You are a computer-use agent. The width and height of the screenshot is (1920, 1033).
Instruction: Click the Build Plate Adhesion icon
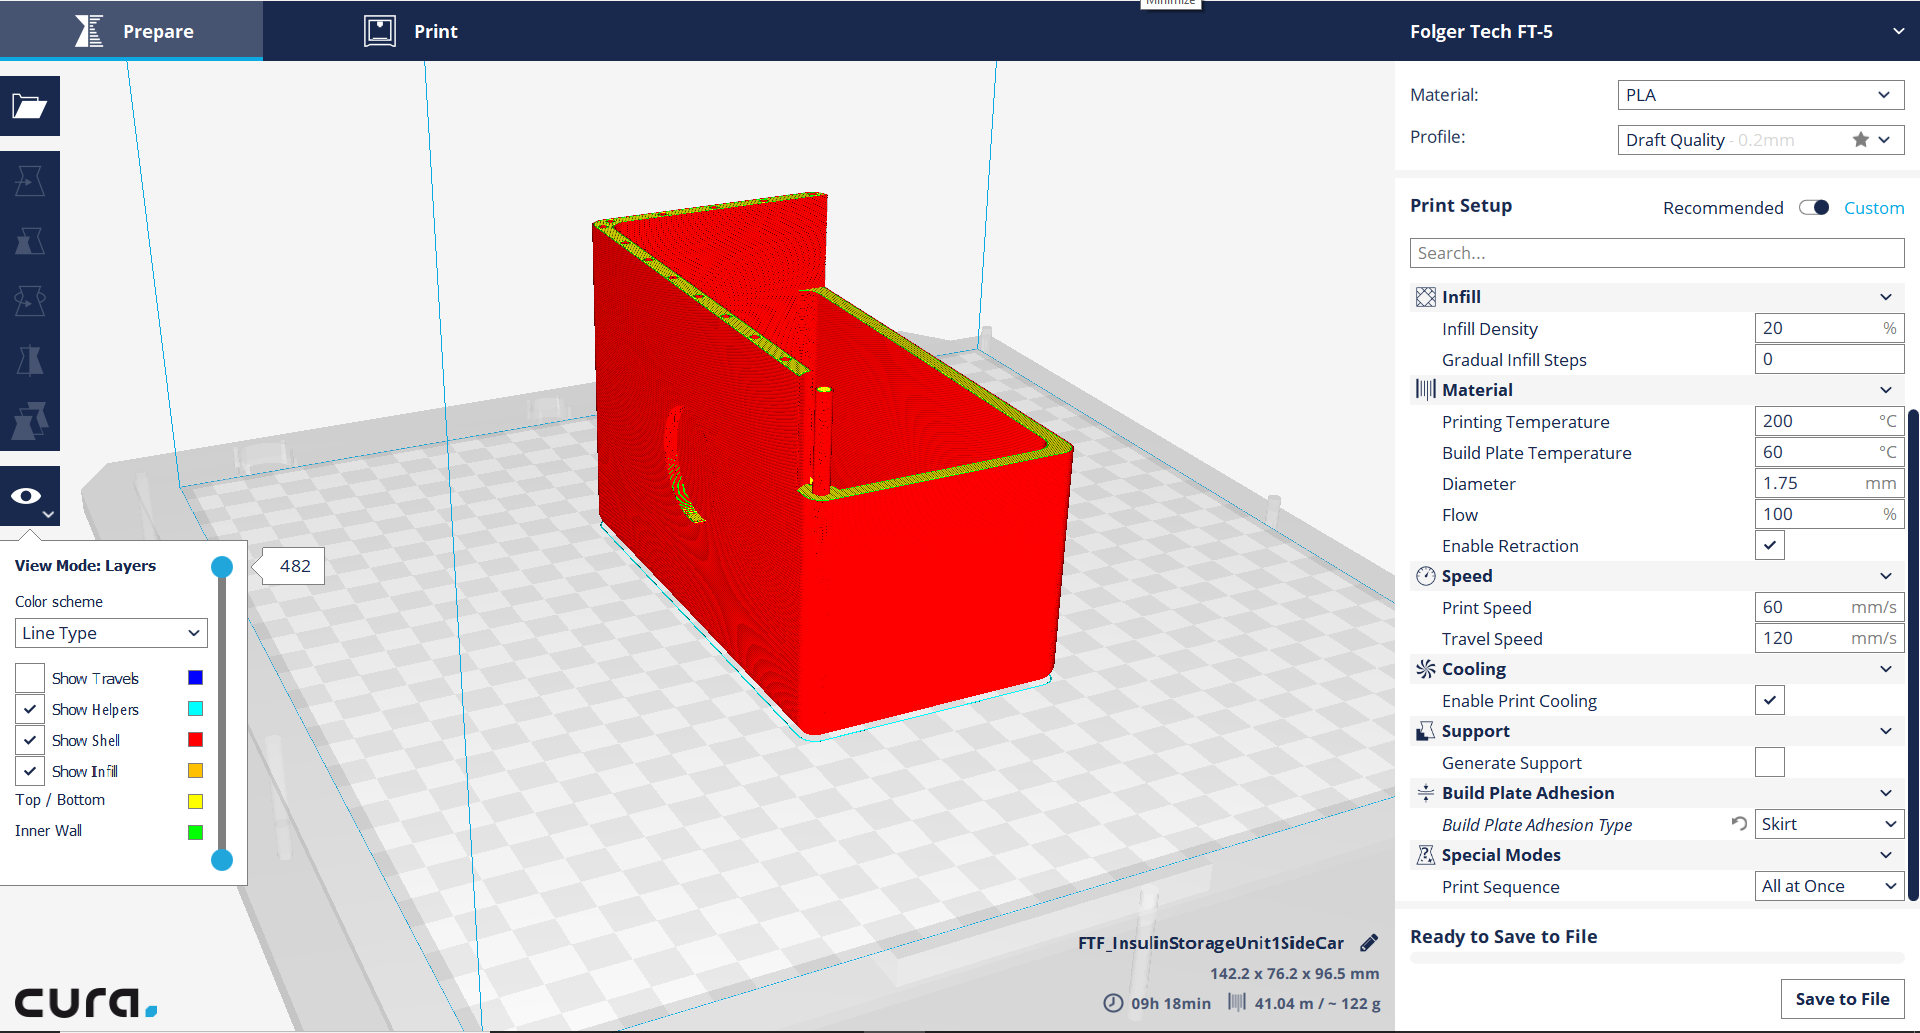(1425, 793)
